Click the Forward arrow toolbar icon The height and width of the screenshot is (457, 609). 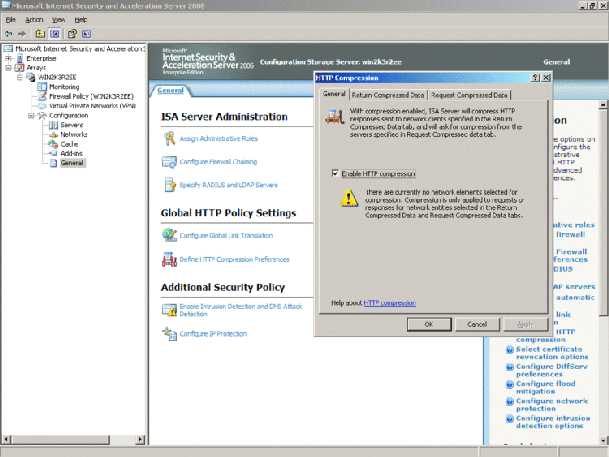[22, 34]
